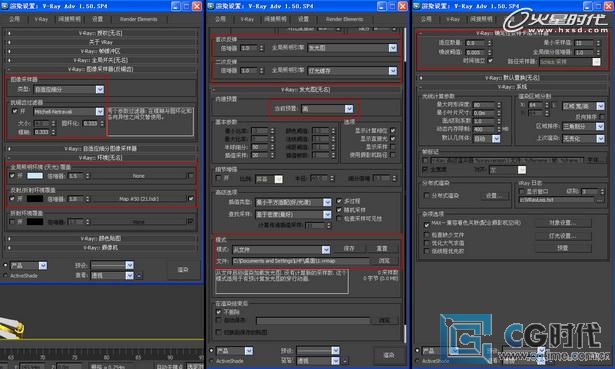
Task: Enable the 分布式渲染 checkbox
Action: pos(426,196)
